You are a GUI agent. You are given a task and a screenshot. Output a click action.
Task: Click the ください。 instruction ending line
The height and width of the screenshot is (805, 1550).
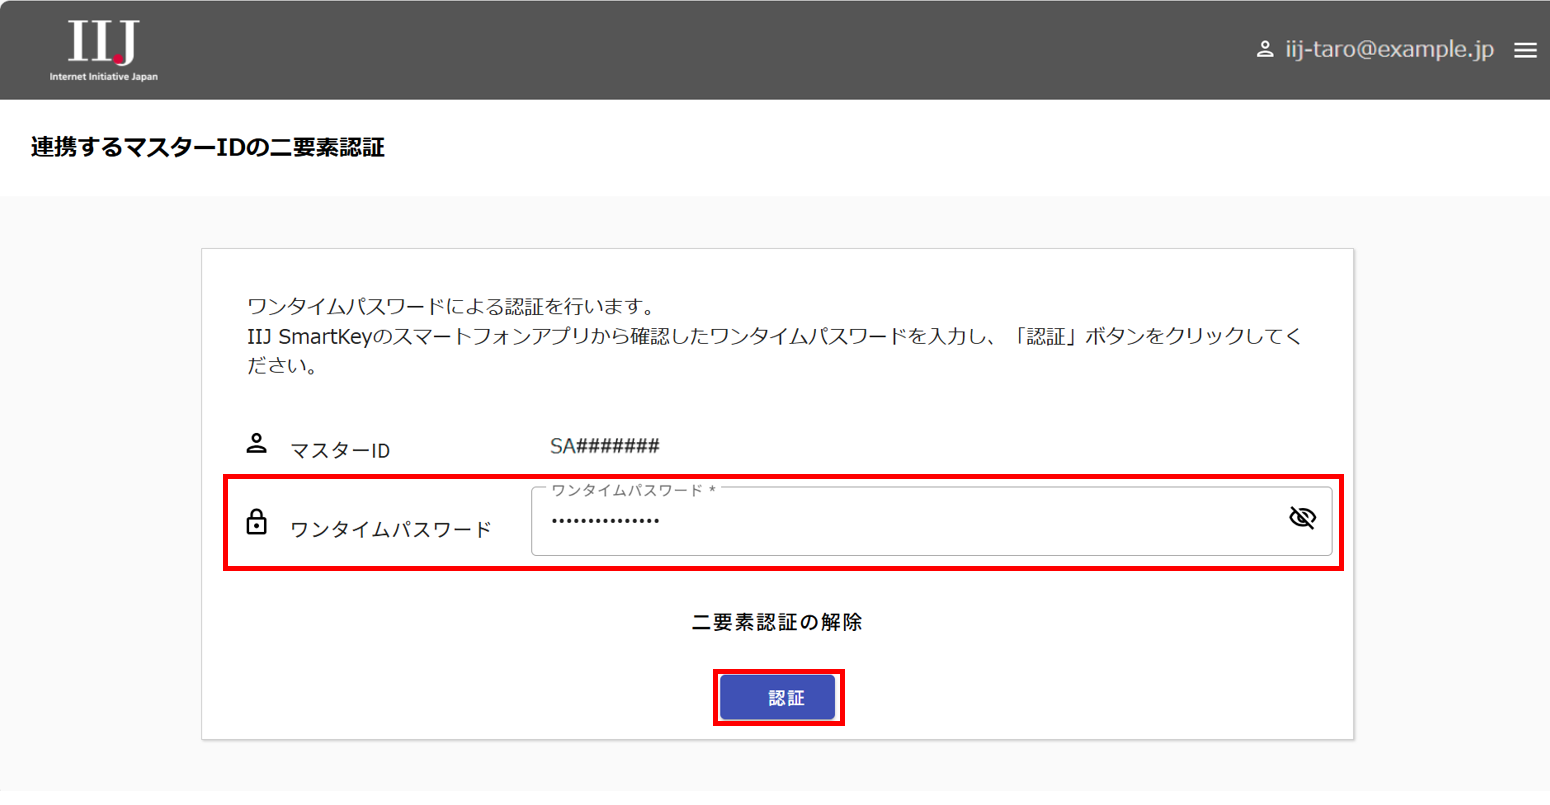point(283,366)
